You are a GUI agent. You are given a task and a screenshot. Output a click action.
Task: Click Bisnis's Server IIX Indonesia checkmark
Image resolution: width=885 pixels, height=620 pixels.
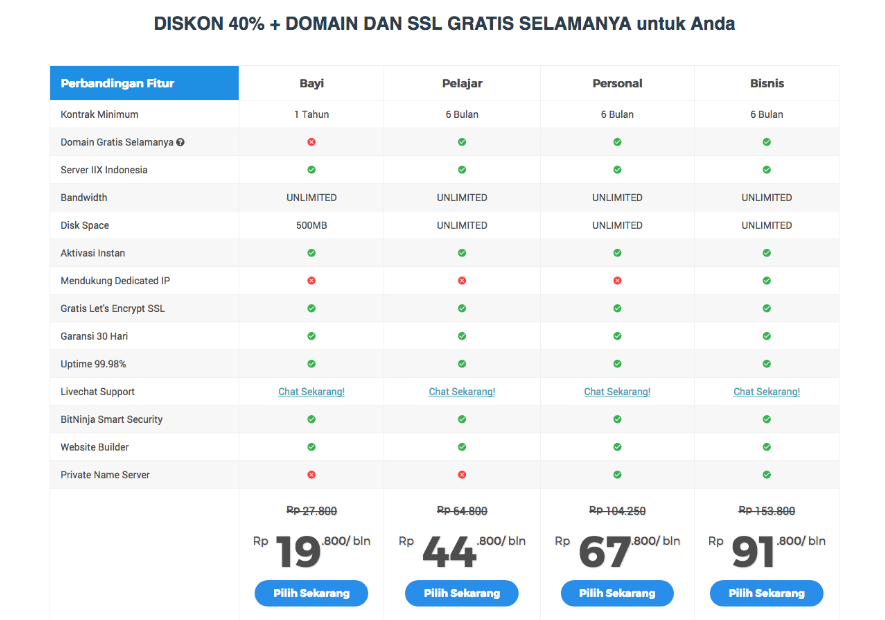point(766,170)
